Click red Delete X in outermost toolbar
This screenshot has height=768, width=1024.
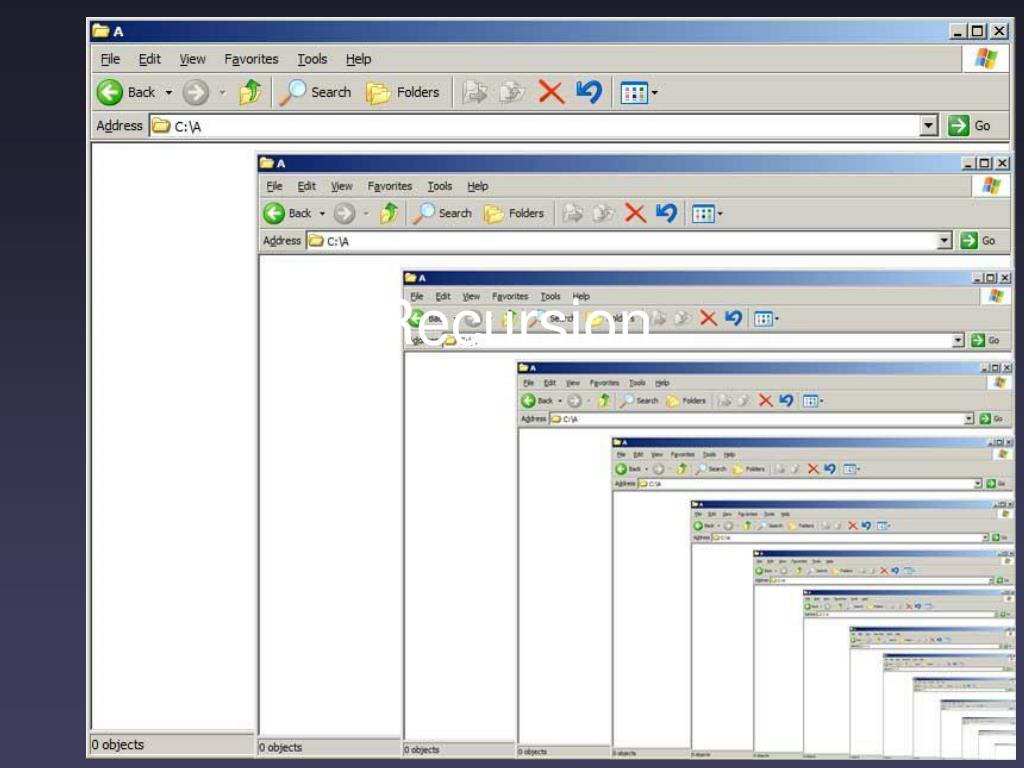pos(551,92)
